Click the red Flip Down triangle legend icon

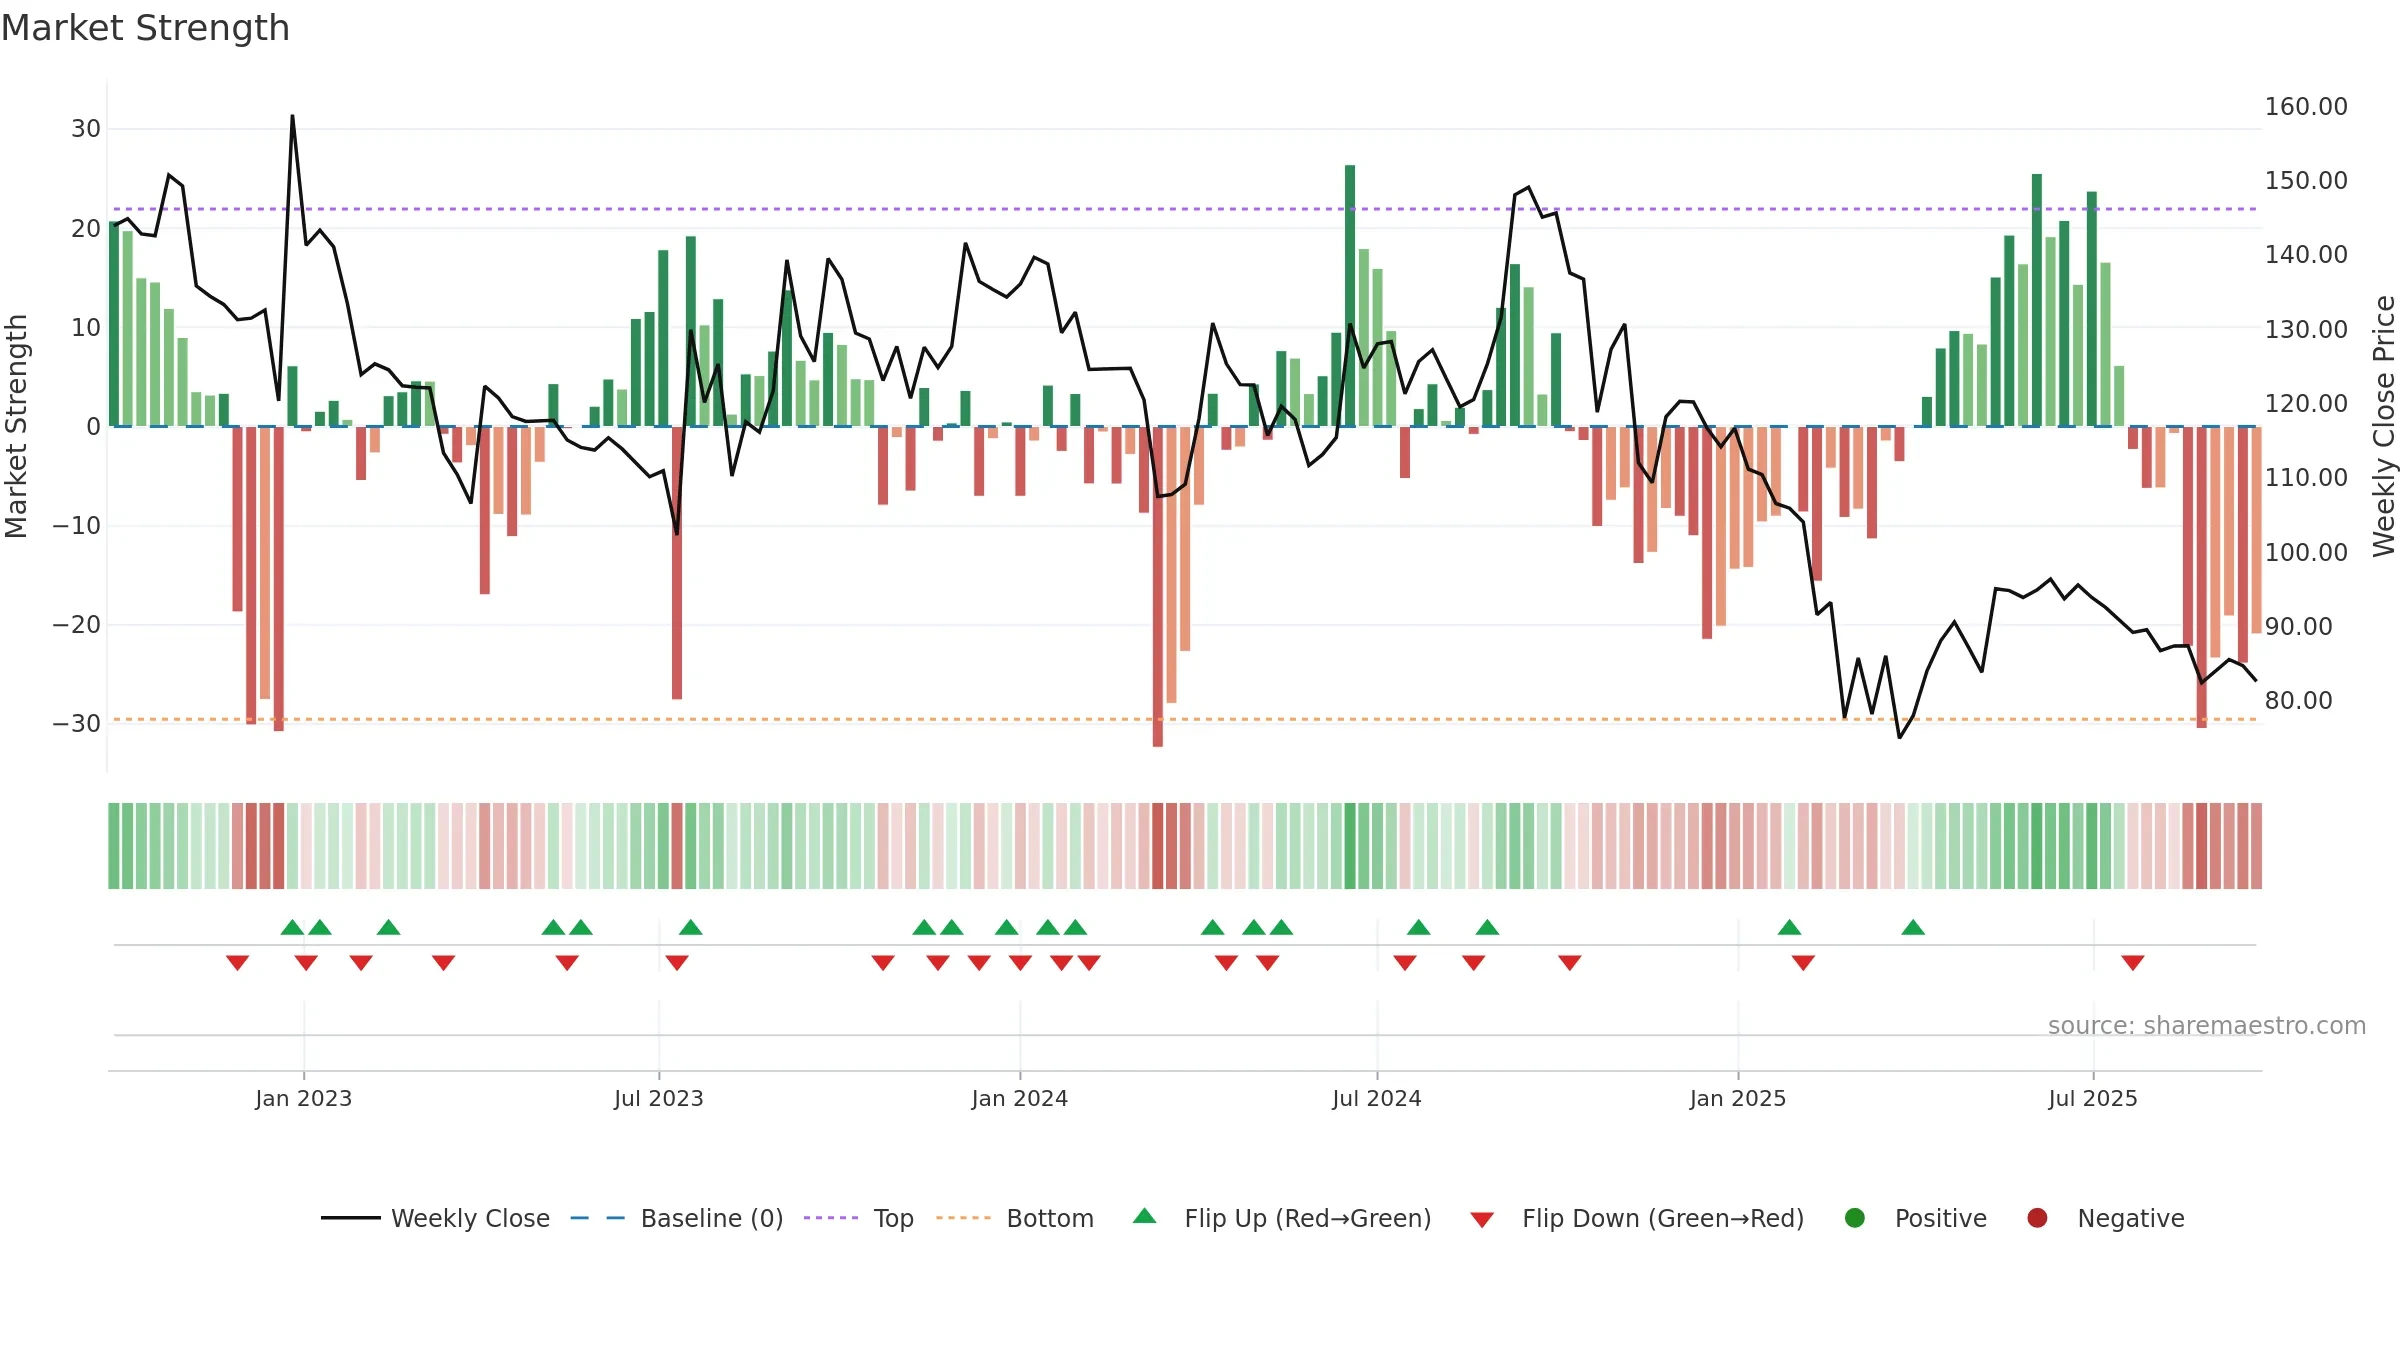click(x=1483, y=1220)
